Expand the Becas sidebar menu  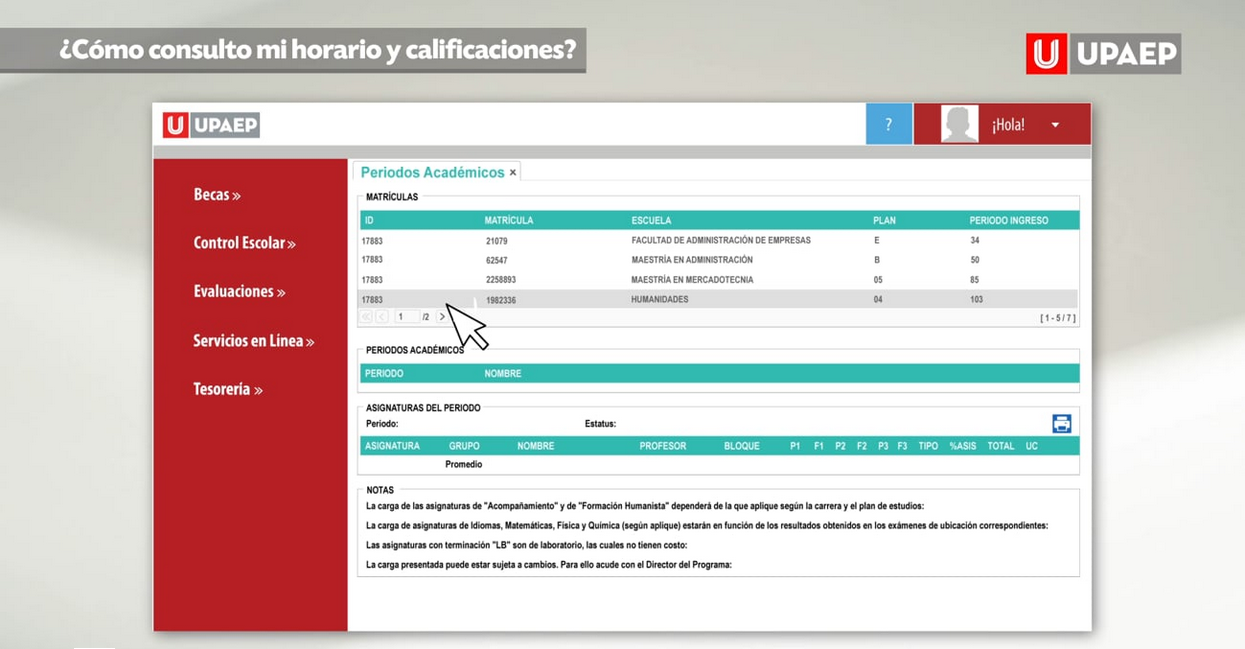click(217, 195)
